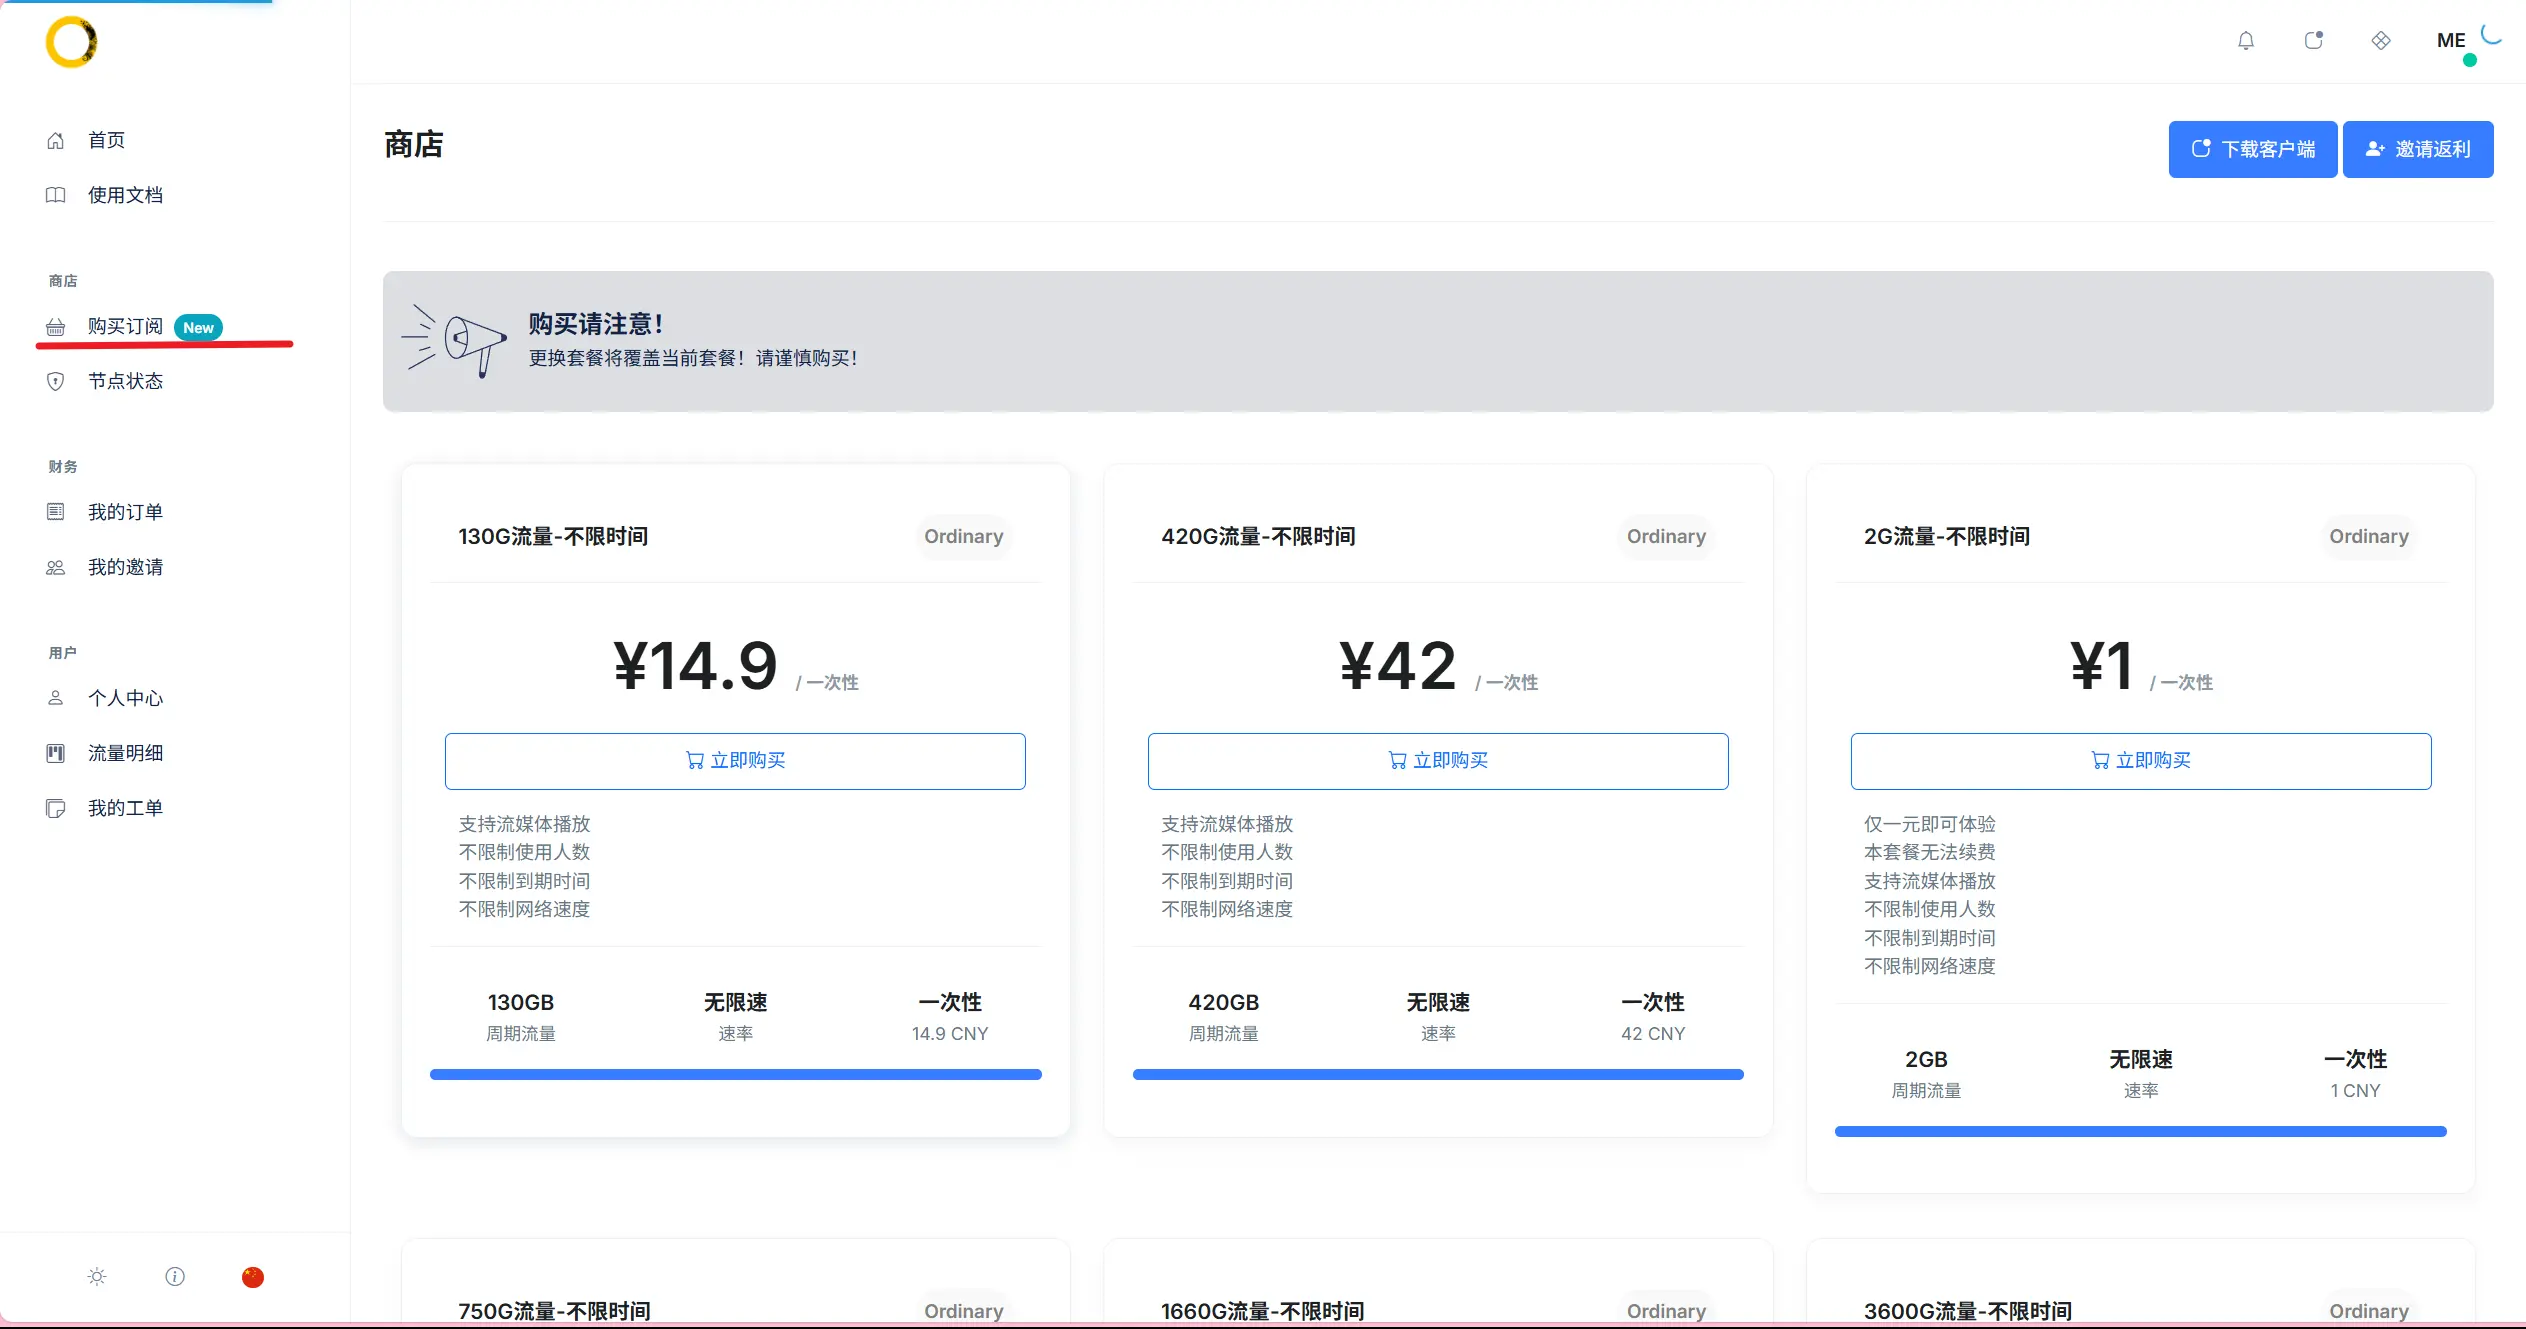Go to 首页 home page

pyautogui.click(x=106, y=141)
